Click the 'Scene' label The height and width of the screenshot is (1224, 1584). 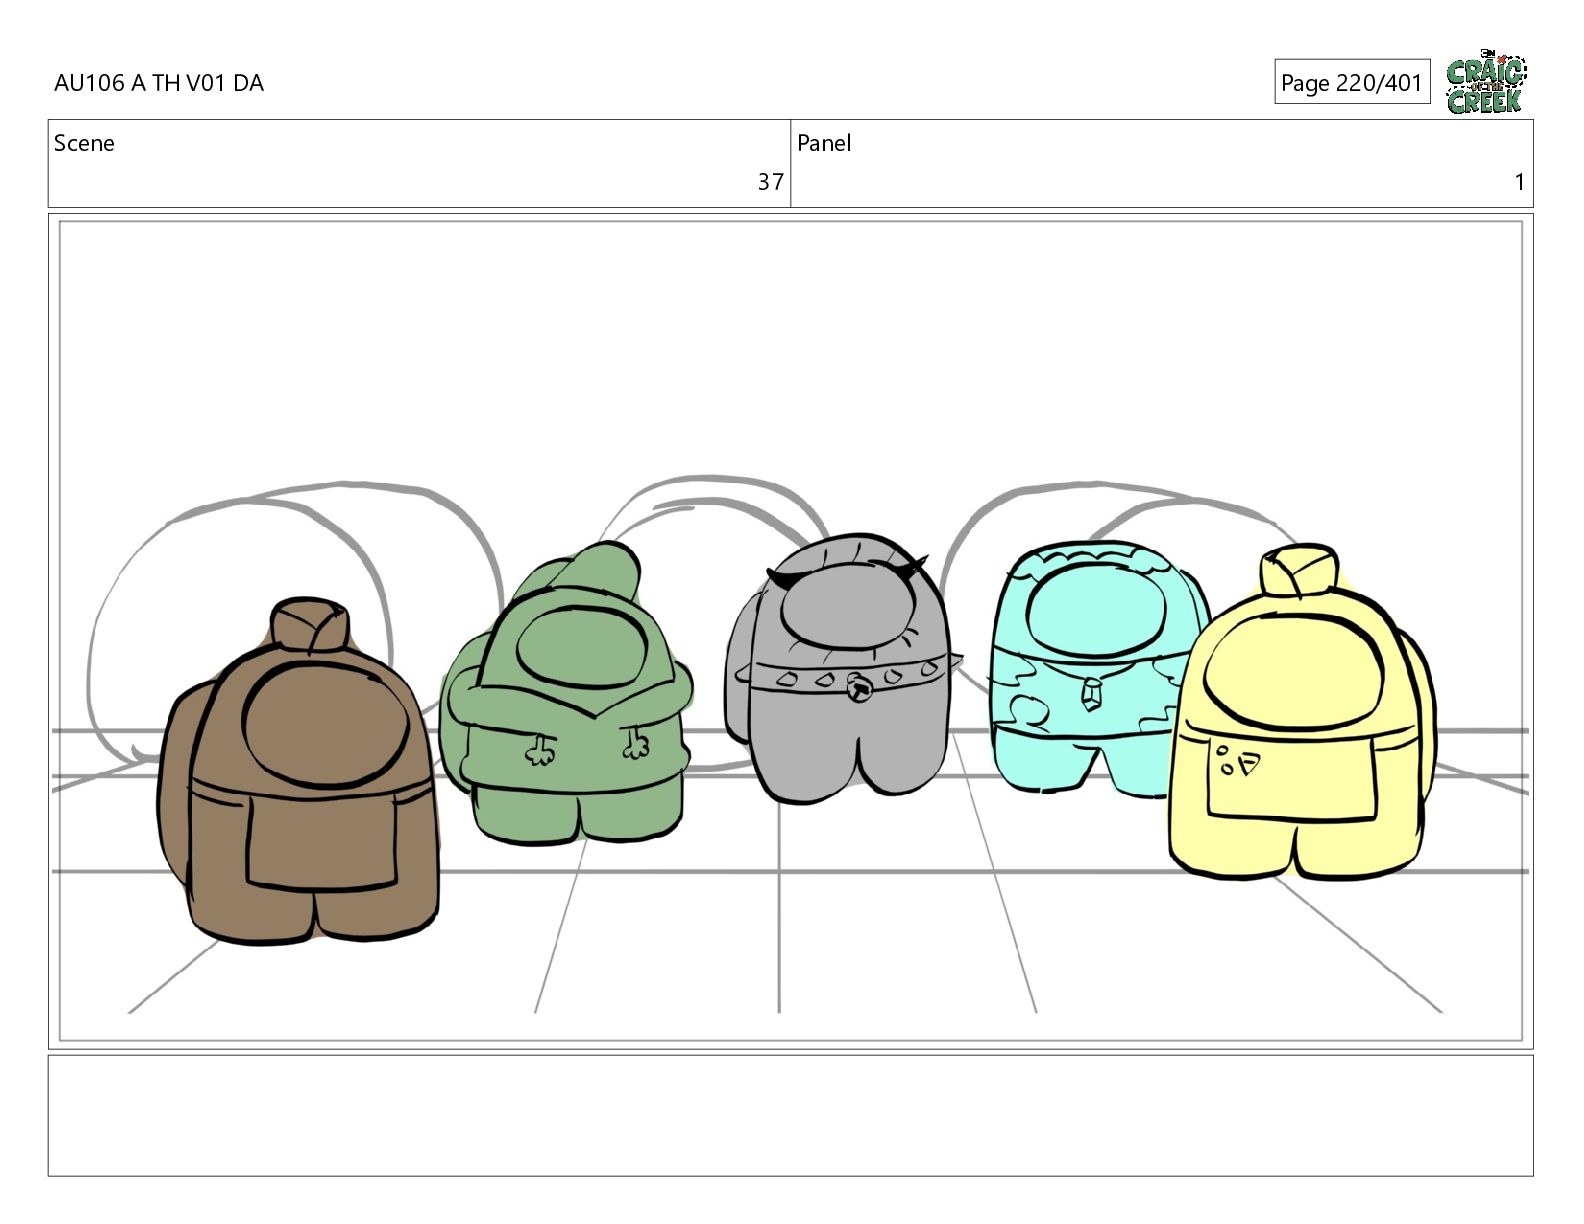[84, 143]
